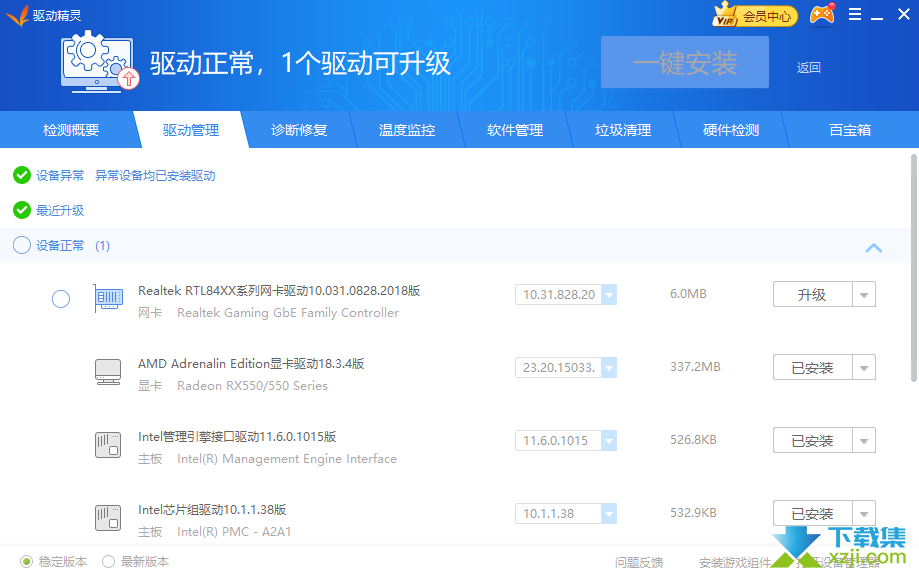Click the green check beside 最近升级
The height and width of the screenshot is (577, 919).
(22, 210)
